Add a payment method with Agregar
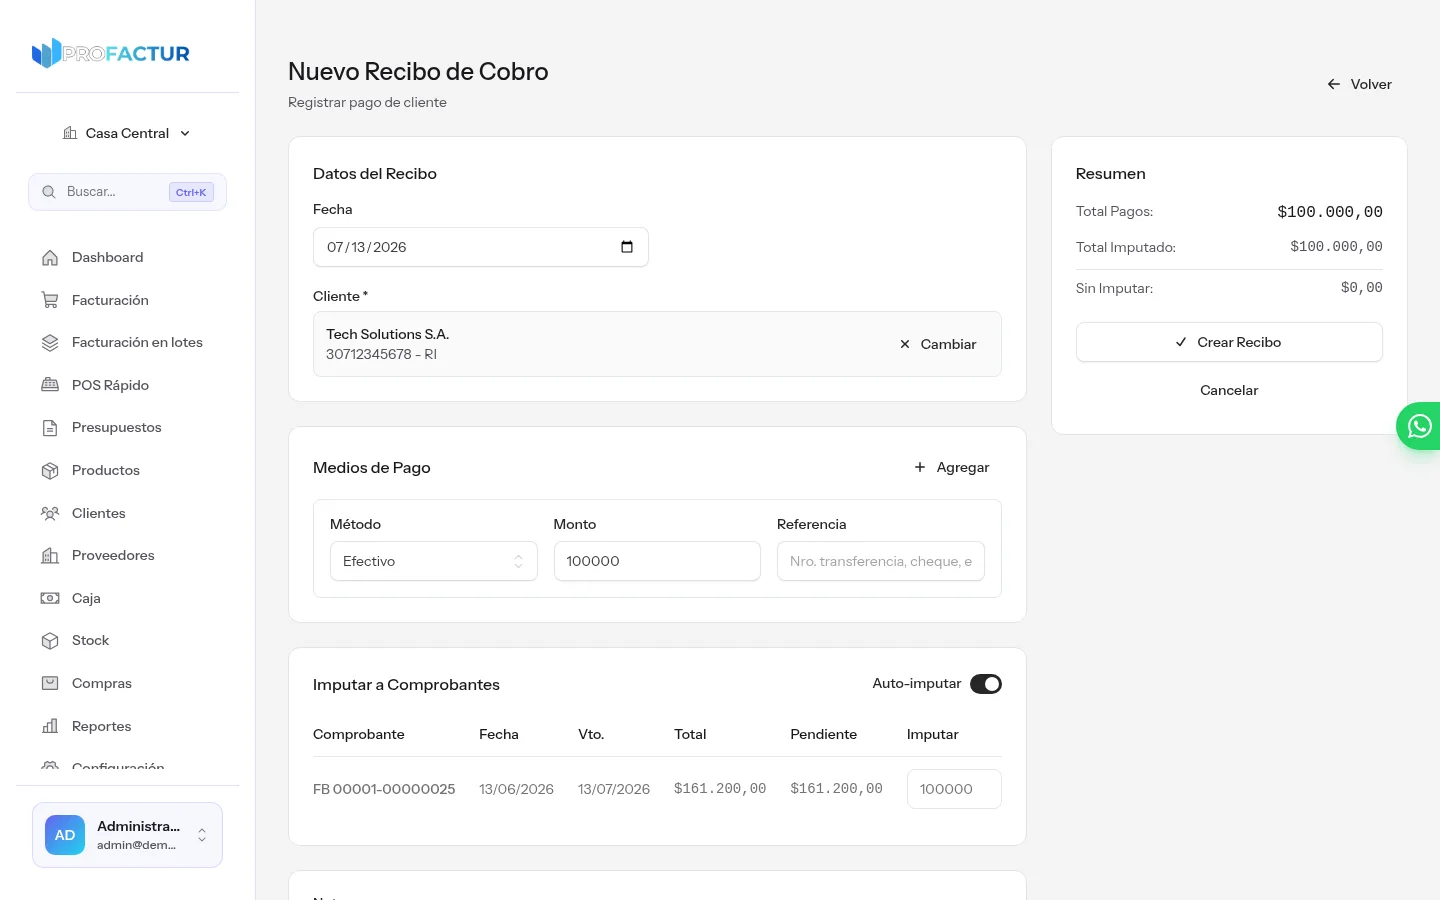The width and height of the screenshot is (1440, 900). click(951, 467)
